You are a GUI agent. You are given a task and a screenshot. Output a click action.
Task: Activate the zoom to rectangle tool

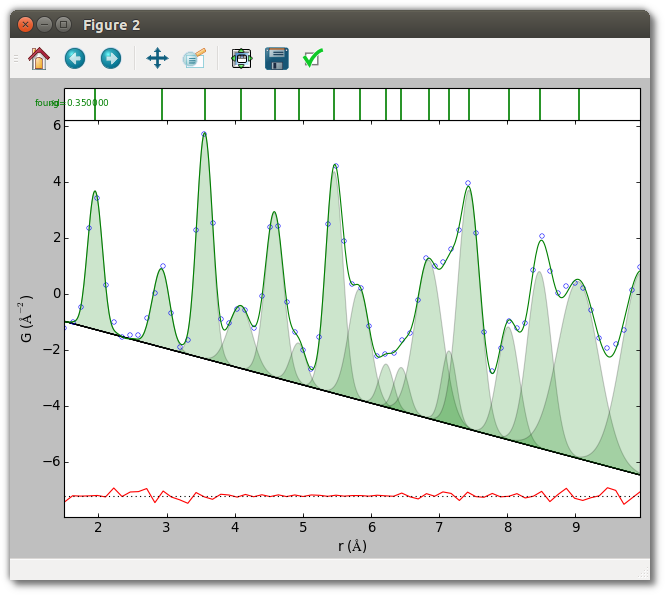(x=194, y=59)
